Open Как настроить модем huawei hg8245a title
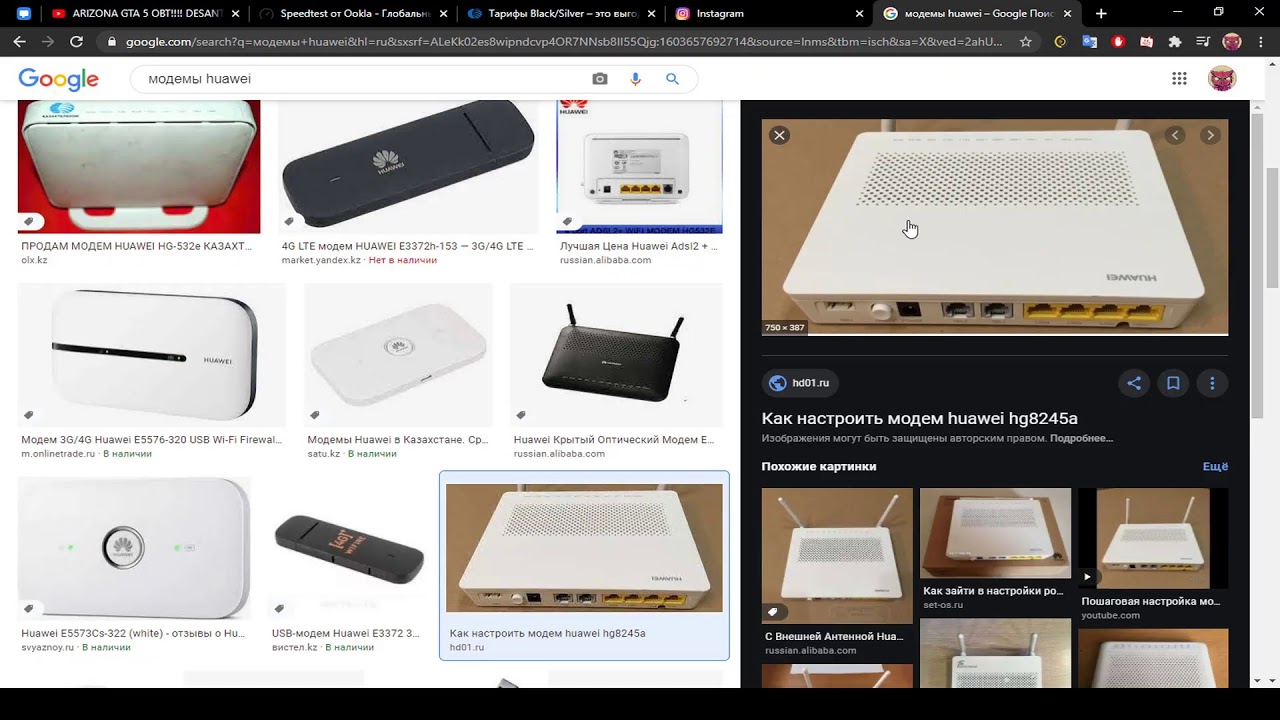Image resolution: width=1280 pixels, height=720 pixels. (920, 419)
